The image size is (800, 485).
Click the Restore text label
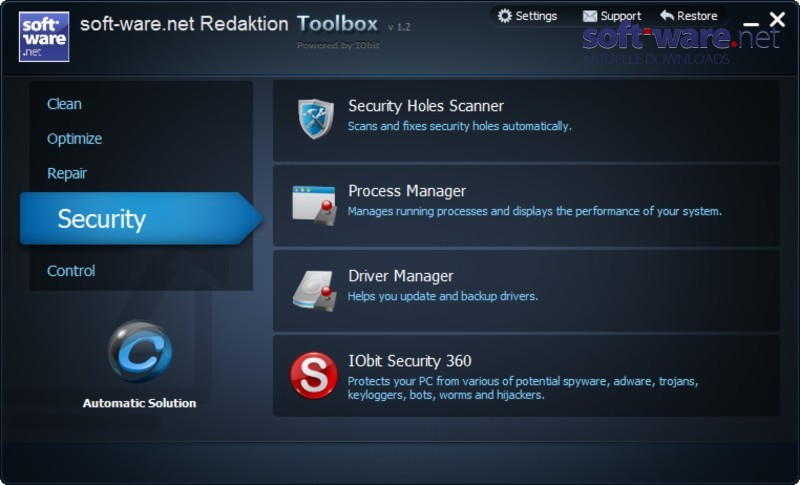coord(697,16)
